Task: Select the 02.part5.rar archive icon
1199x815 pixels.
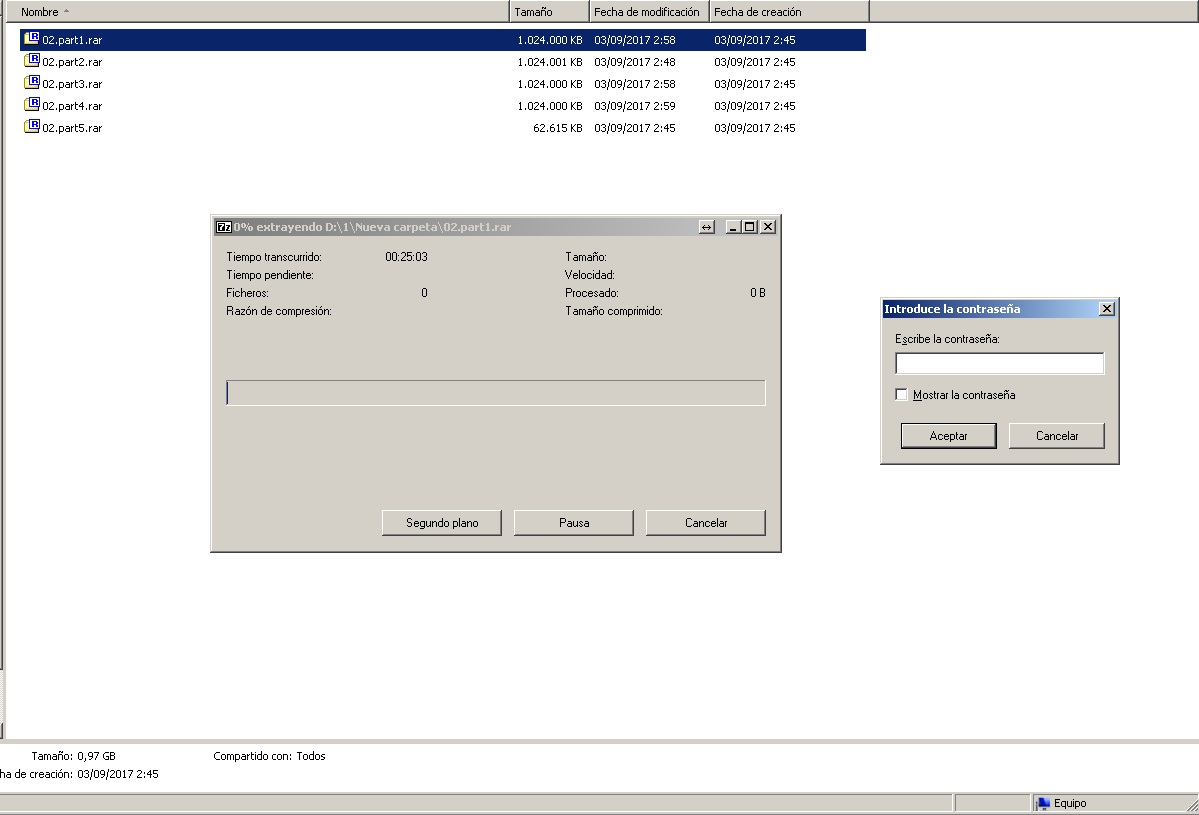Action: 31,127
